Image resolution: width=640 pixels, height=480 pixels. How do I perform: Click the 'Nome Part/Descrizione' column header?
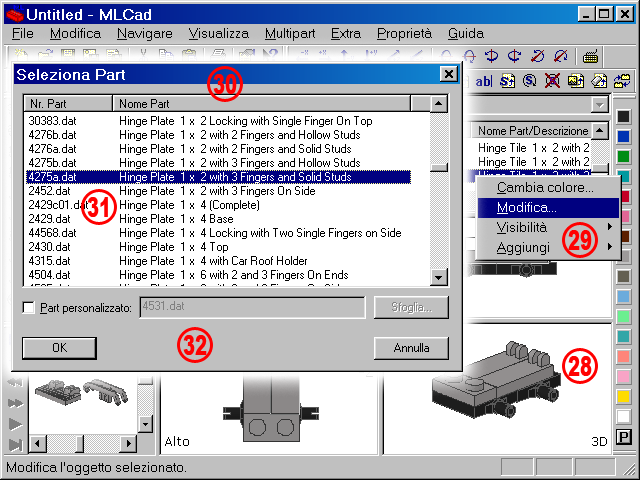[531, 131]
